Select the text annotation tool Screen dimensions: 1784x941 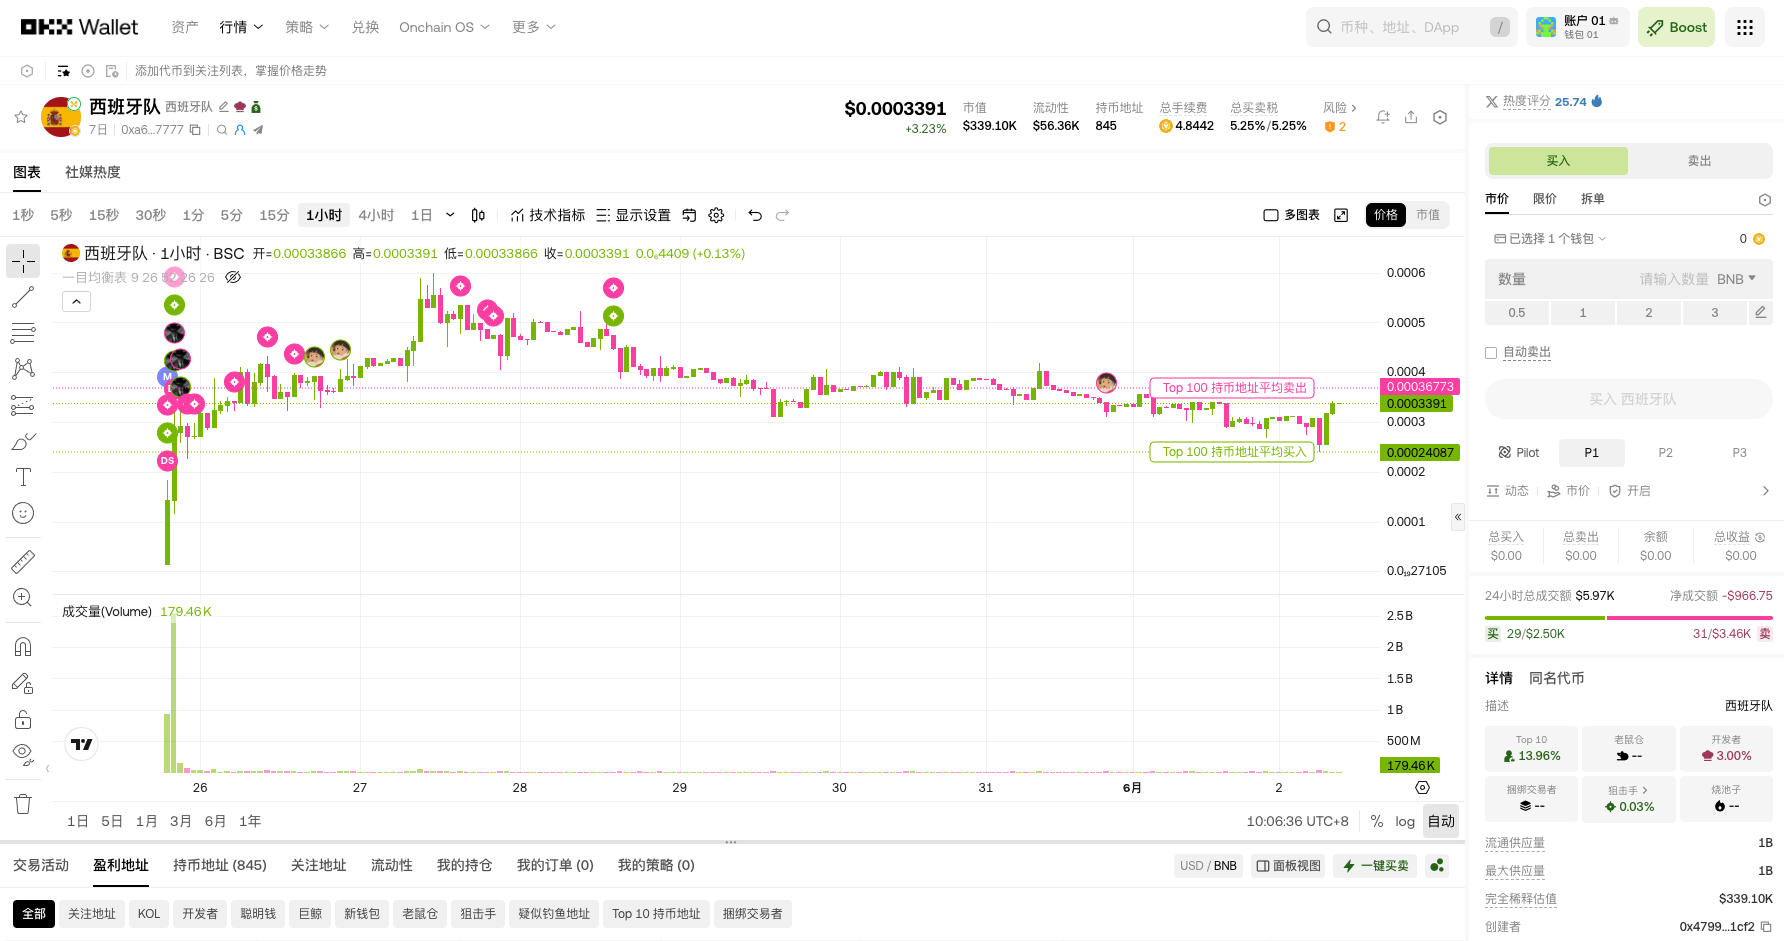(x=23, y=477)
